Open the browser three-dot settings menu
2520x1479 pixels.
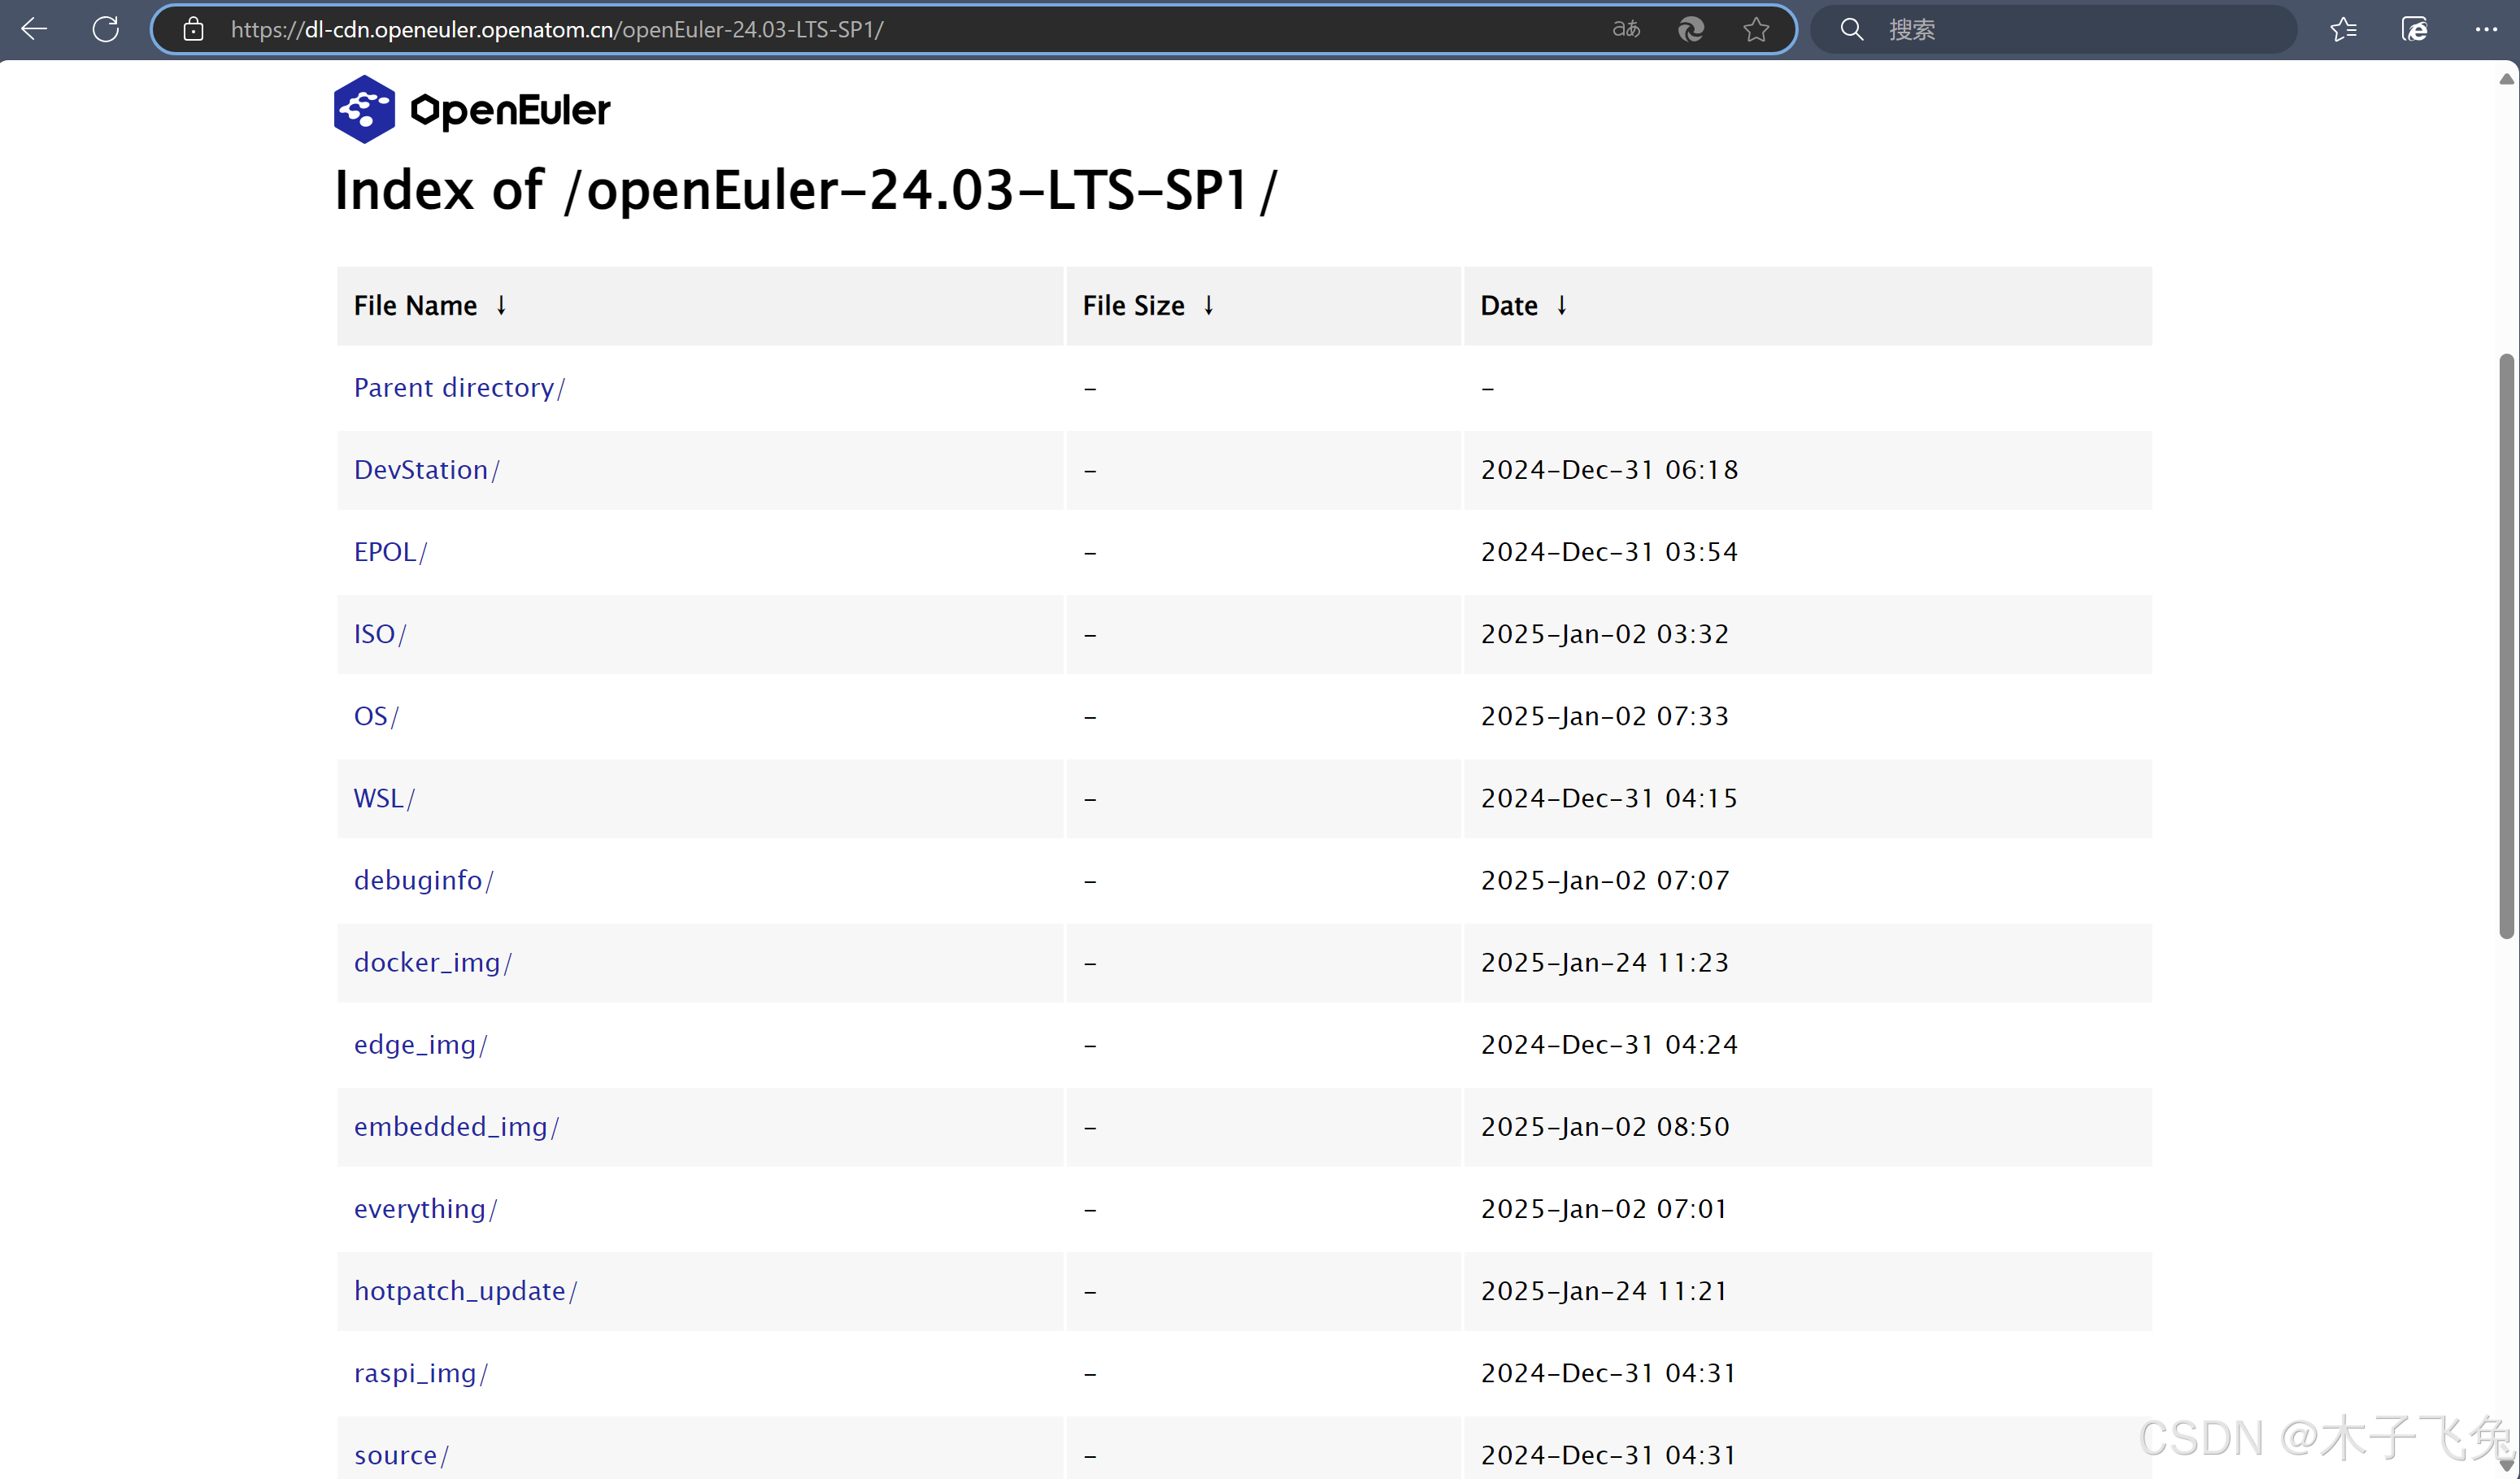coord(2486,29)
